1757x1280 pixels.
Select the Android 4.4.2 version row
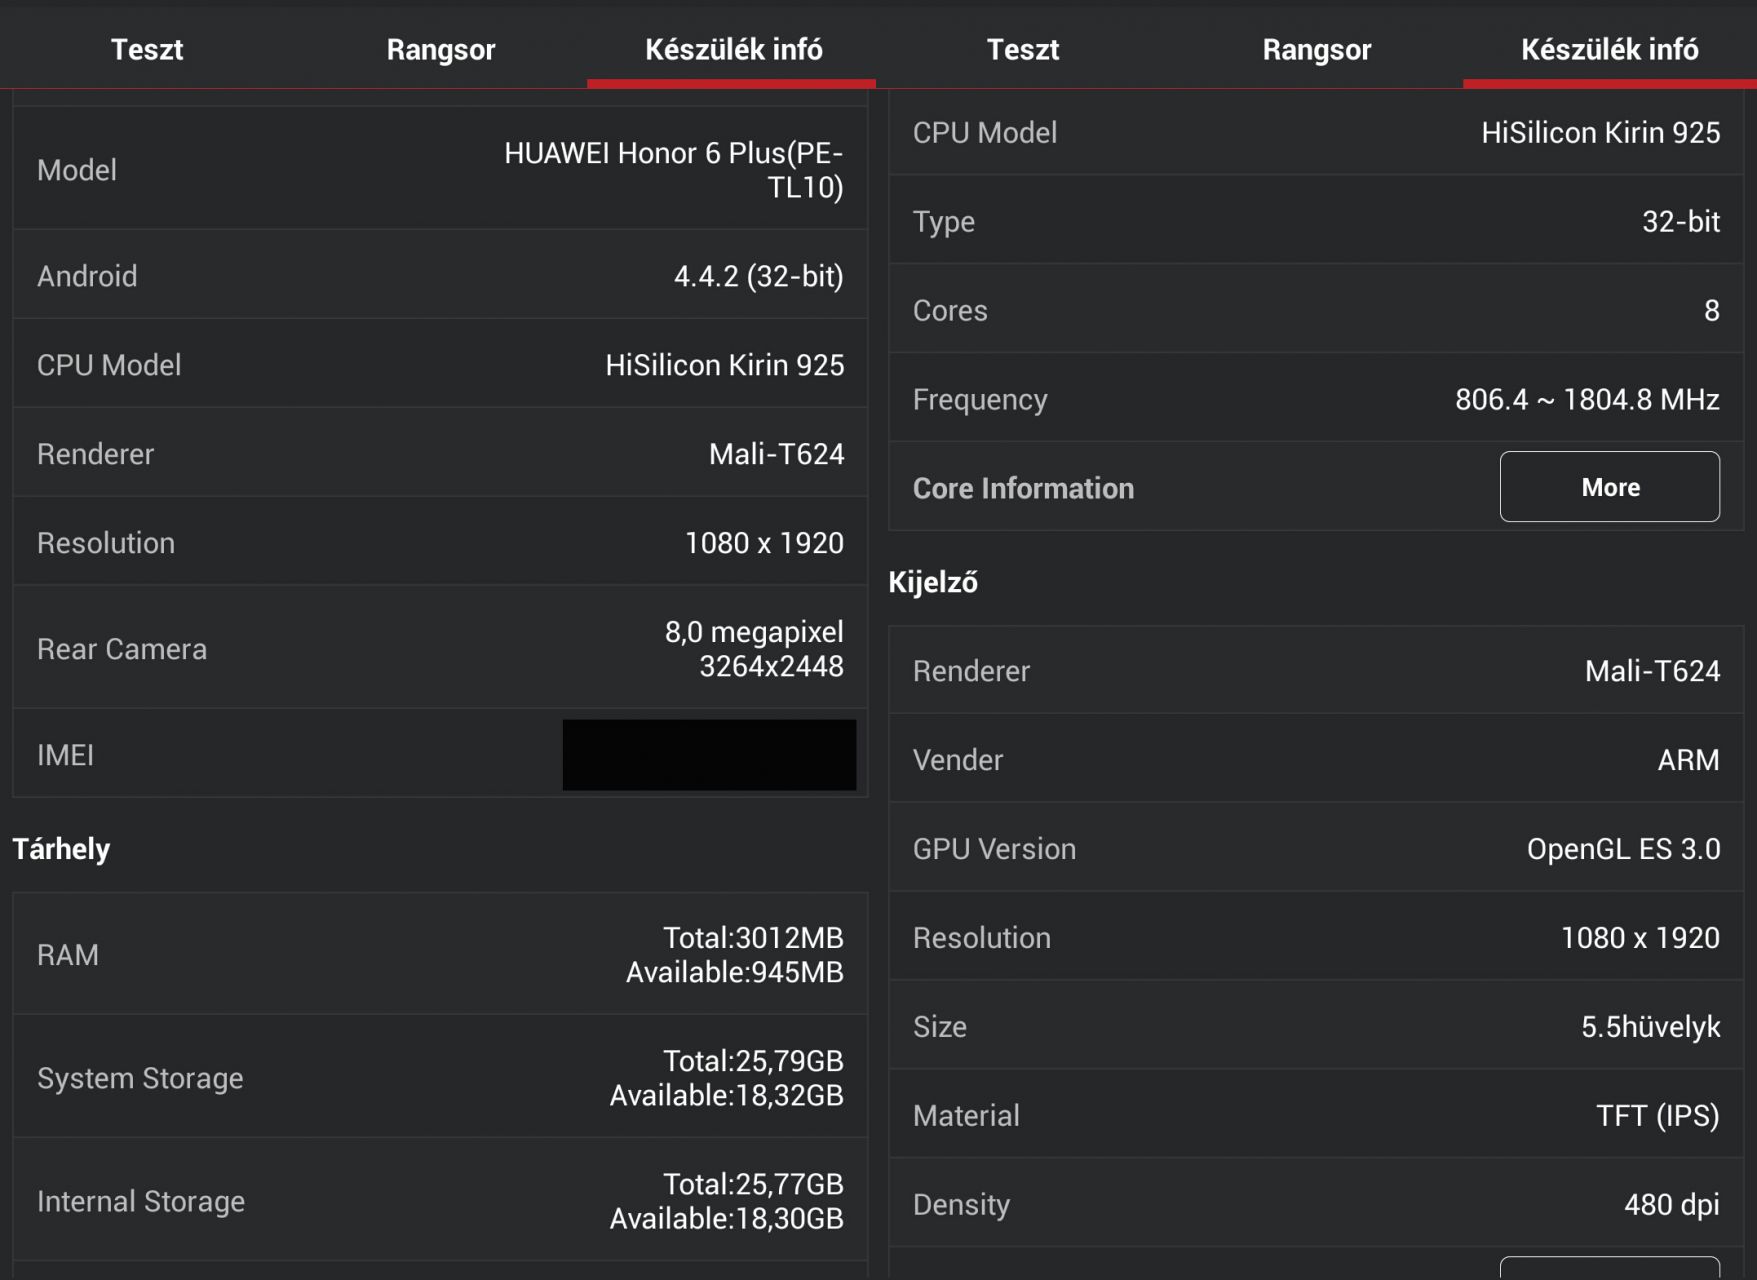pos(440,276)
